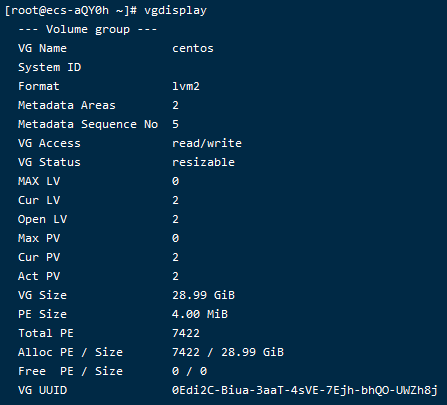Click the PE Size value 4.00 MiB
The width and height of the screenshot is (447, 405).
pos(200,314)
